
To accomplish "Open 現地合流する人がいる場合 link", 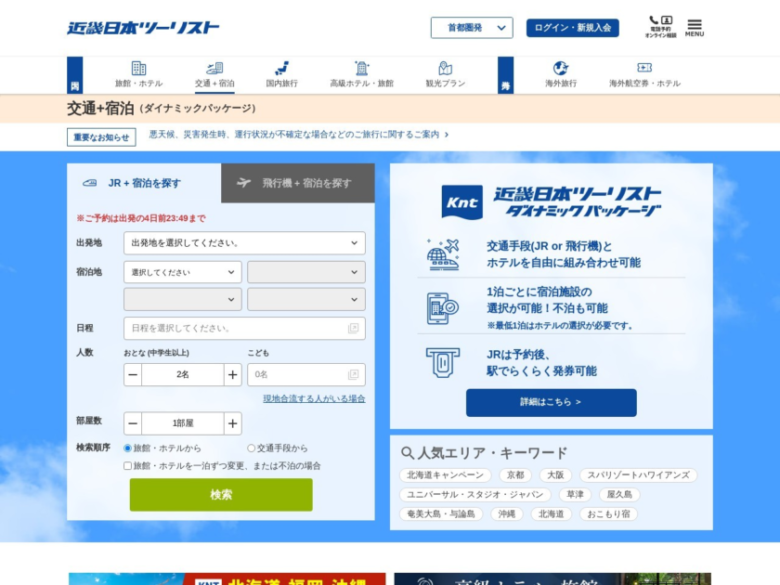I will (314, 398).
